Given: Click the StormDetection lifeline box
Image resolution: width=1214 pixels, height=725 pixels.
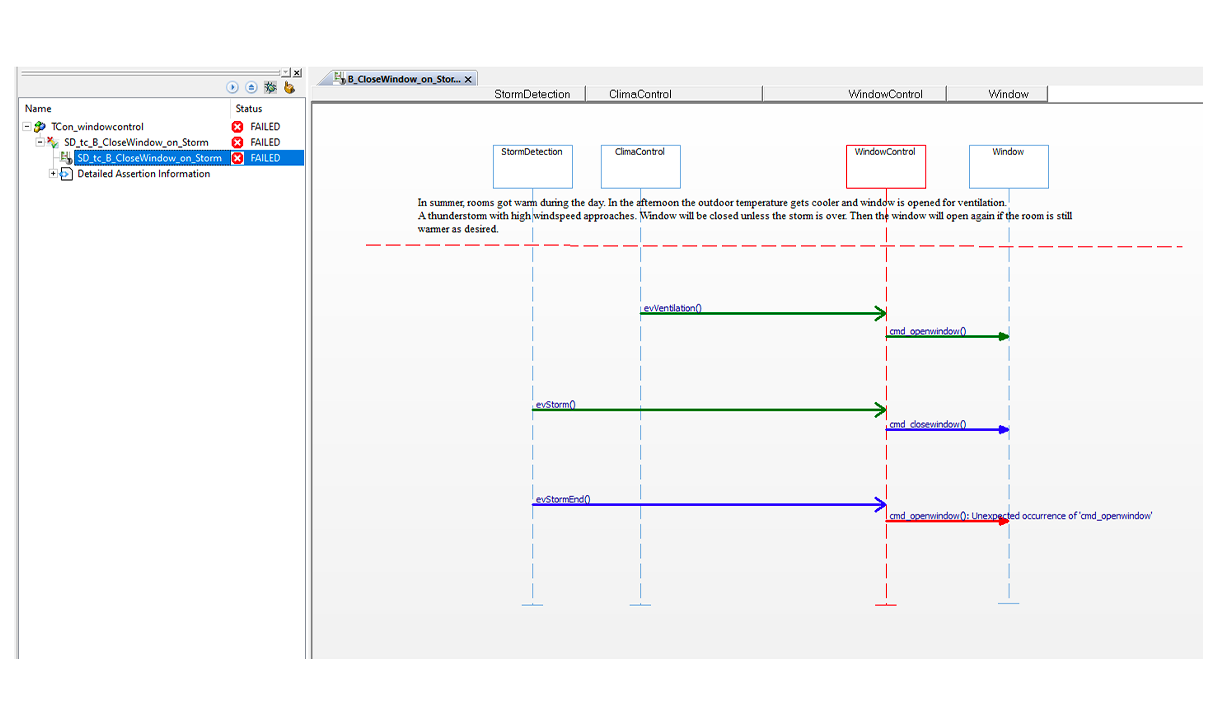Looking at the screenshot, I should 533,167.
